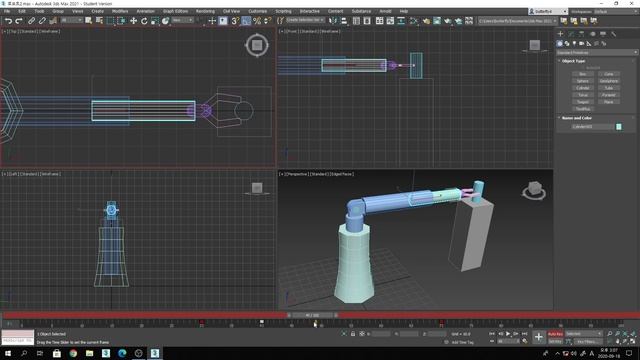Activate the Select and Scale tool
The height and width of the screenshot is (360, 640).
155,20
